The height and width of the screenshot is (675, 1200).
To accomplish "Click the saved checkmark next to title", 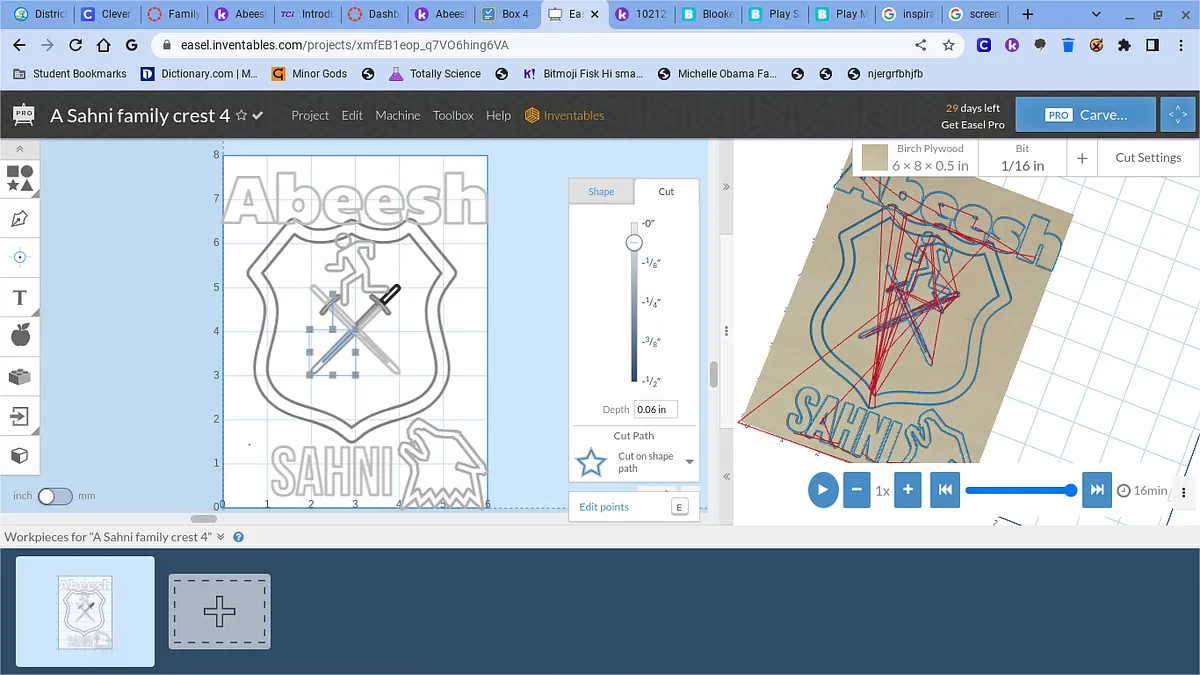I will coord(258,116).
